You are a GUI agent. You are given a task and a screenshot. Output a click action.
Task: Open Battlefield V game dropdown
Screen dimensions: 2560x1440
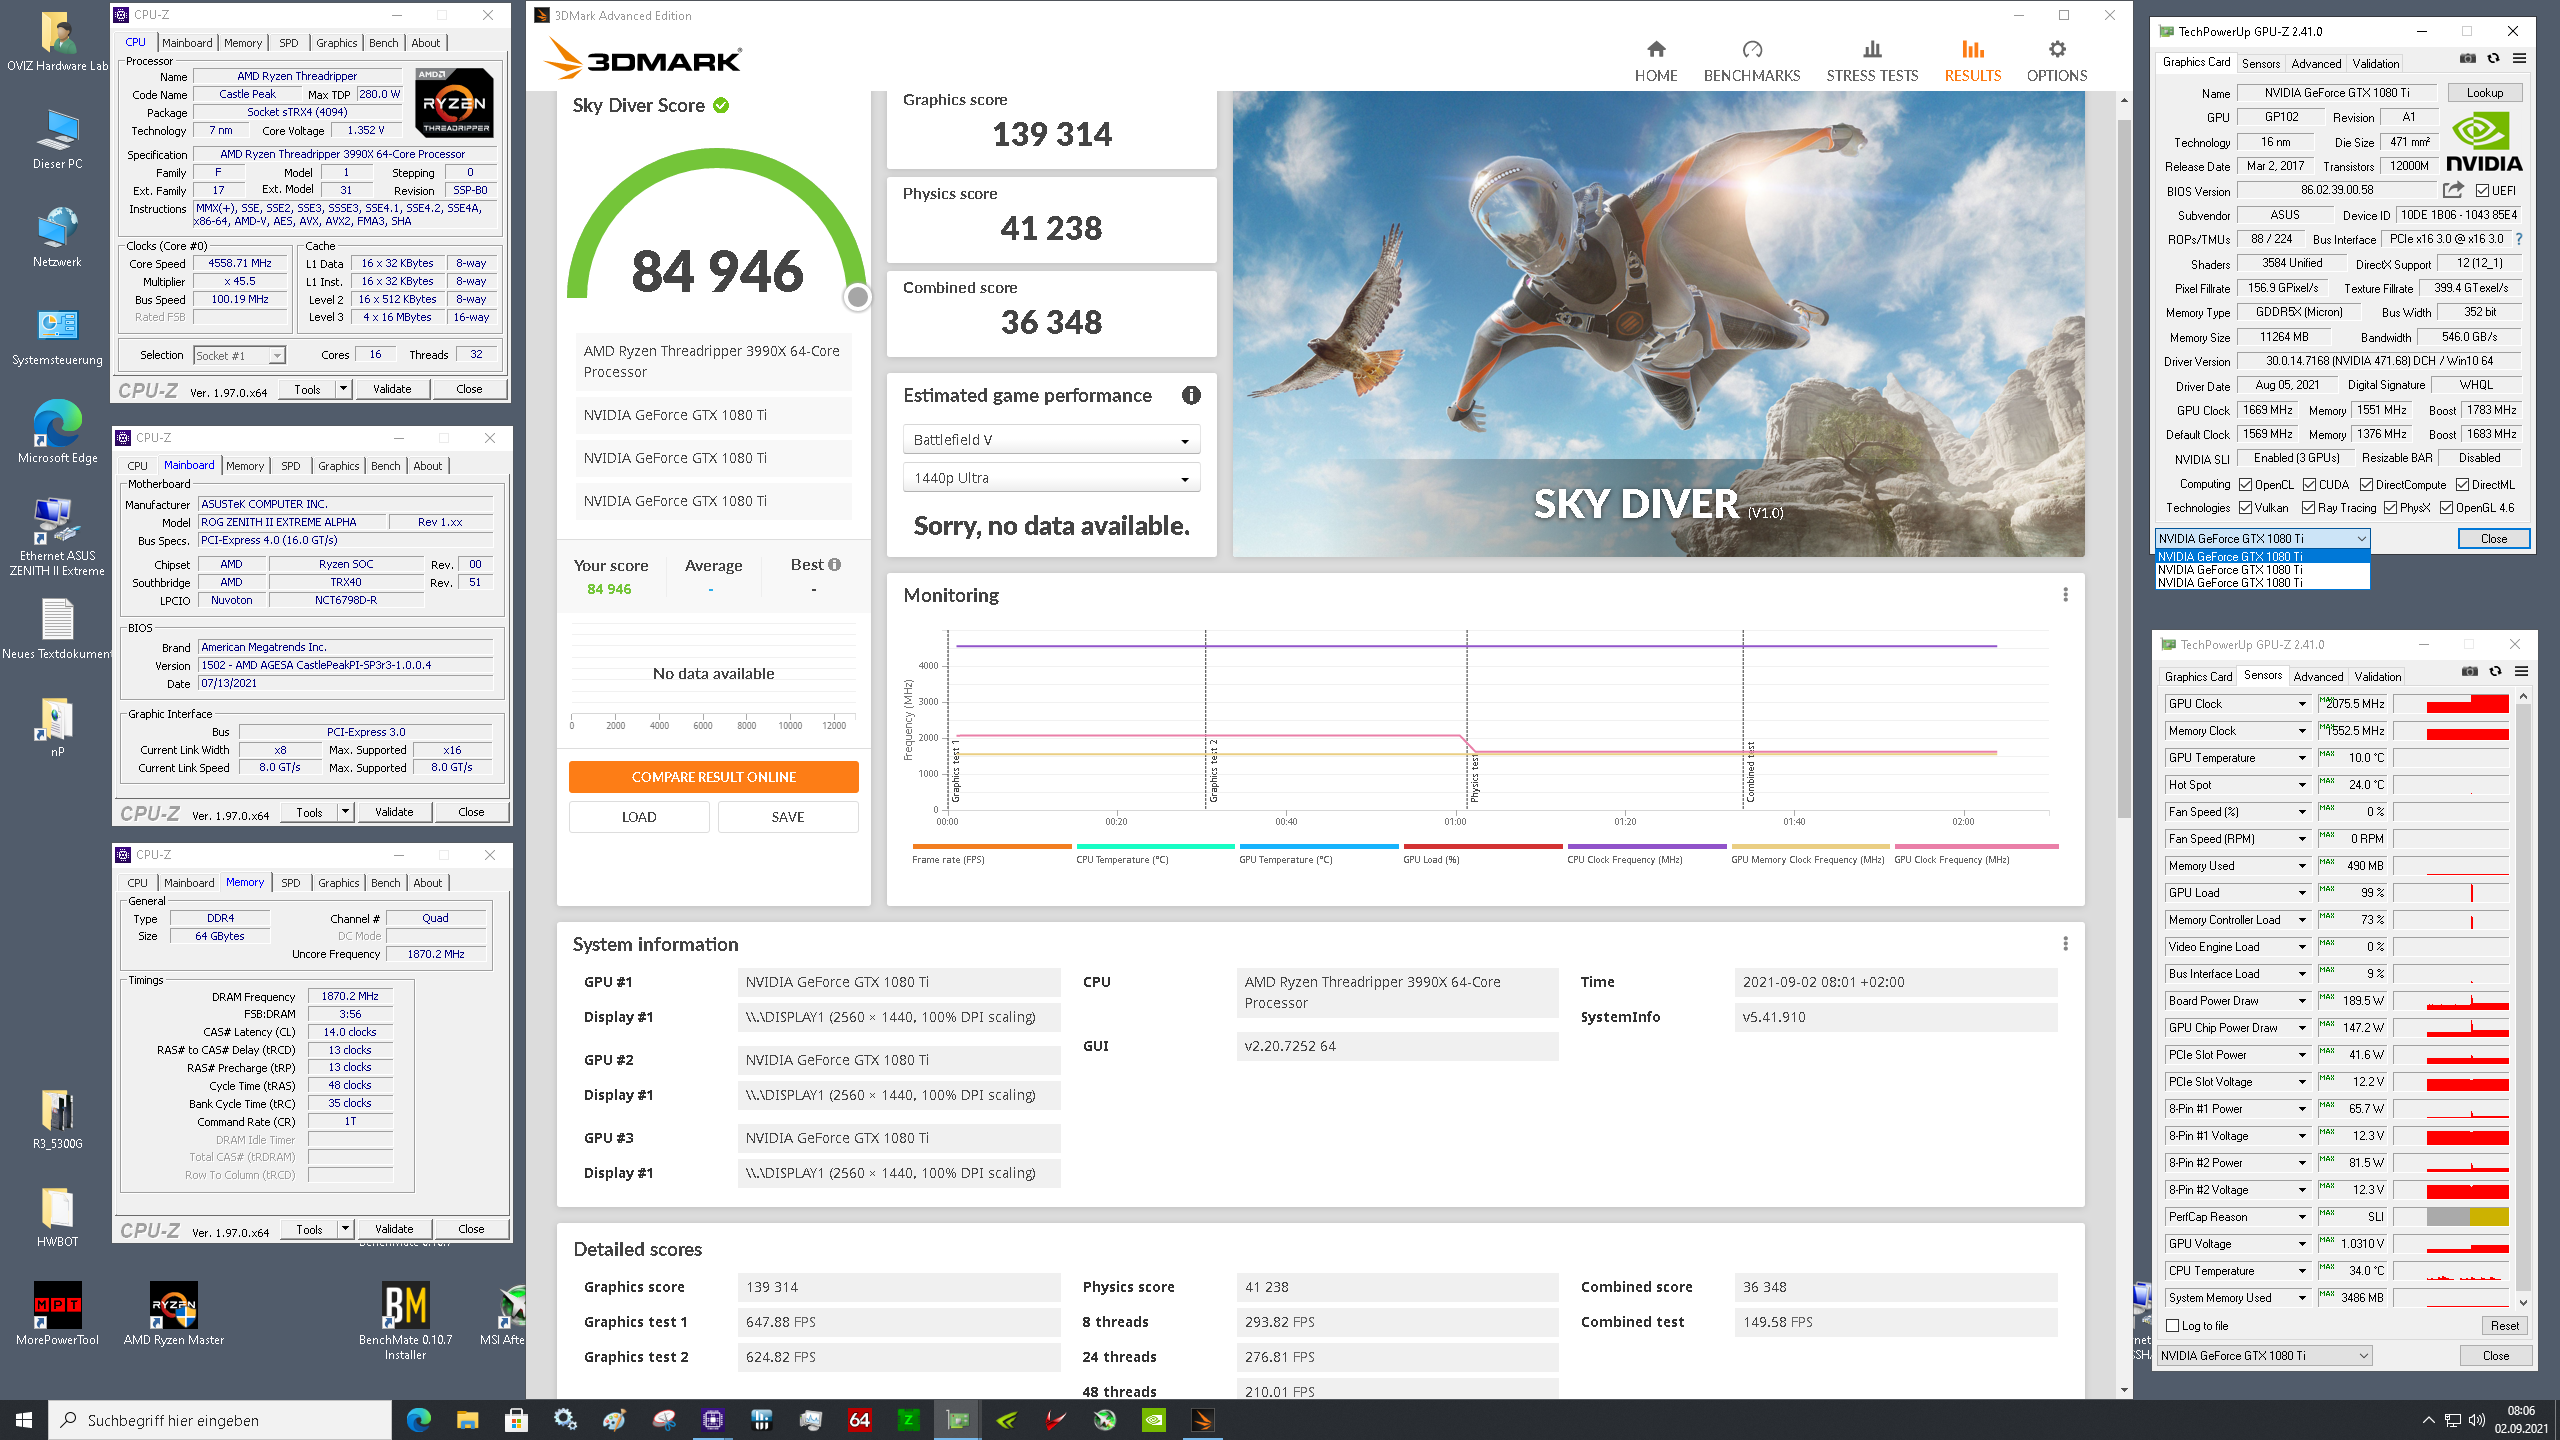tap(1051, 440)
